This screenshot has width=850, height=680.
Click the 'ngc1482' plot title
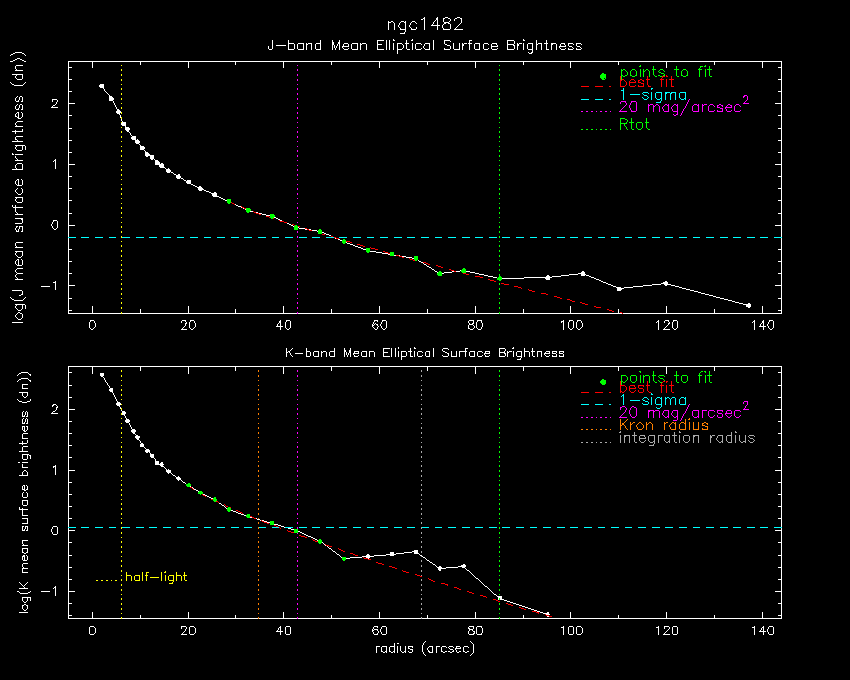coord(424,23)
